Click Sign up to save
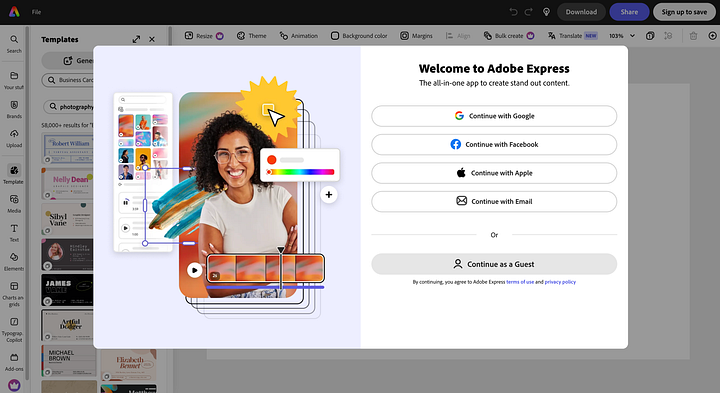This screenshot has height=393, width=720. (684, 12)
